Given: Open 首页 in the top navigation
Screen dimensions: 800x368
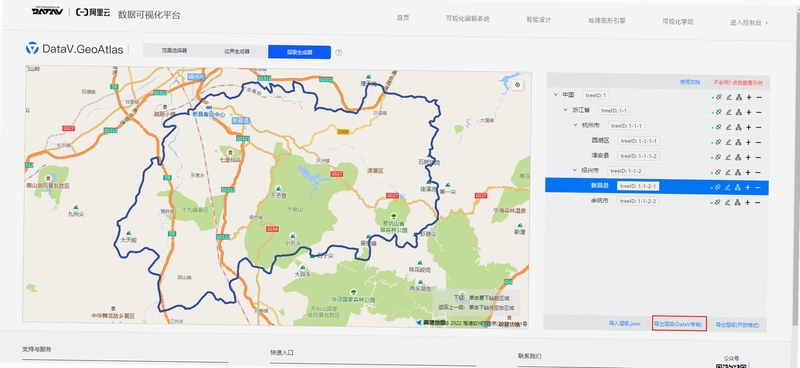Looking at the screenshot, I should [403, 17].
